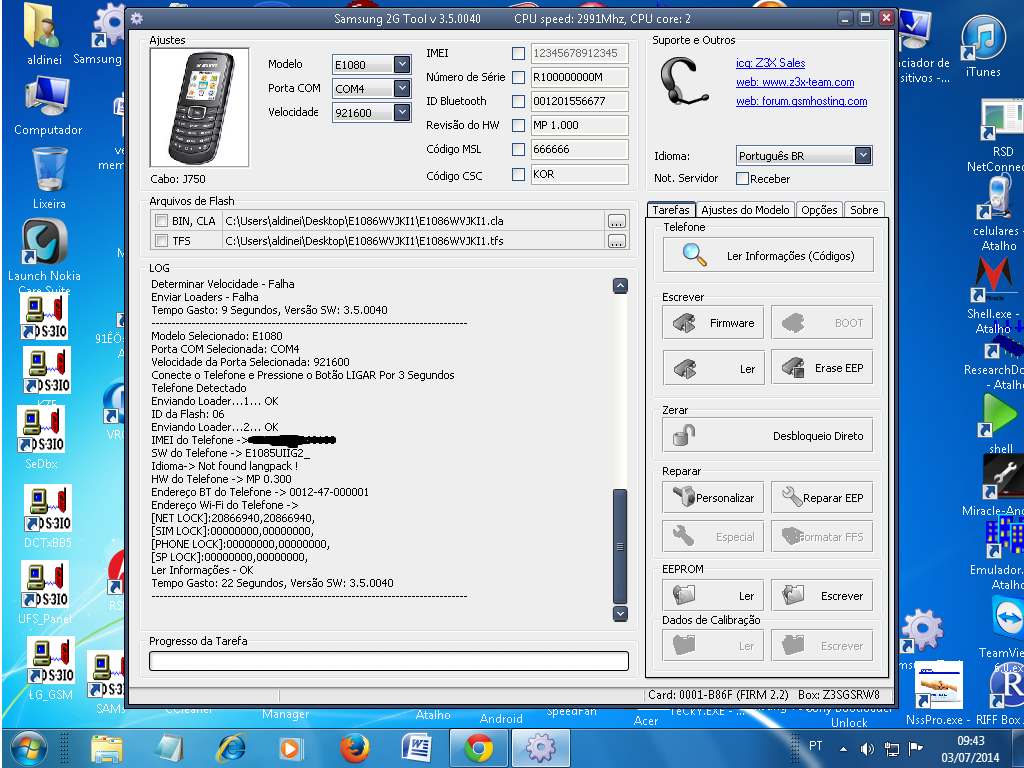Screen dimensions: 1024x768
Task: Switch to Ajustes do Modelo tab
Action: tap(745, 210)
